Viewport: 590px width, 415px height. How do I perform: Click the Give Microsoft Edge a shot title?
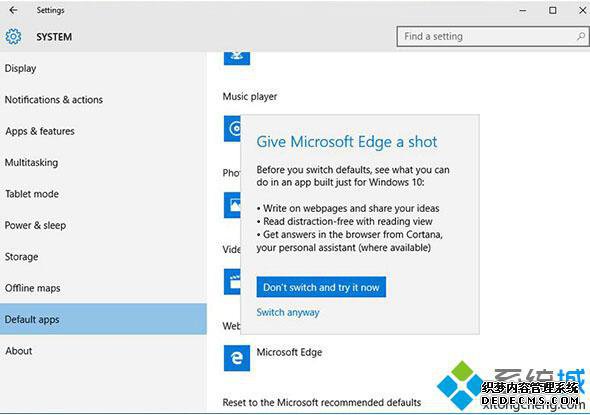[347, 142]
